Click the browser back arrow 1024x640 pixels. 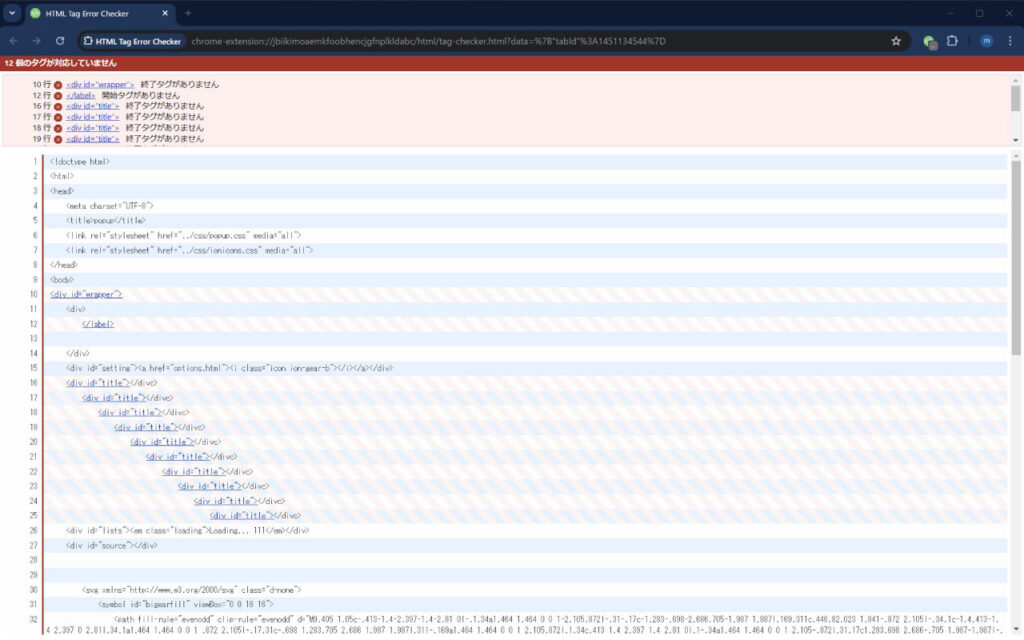pyautogui.click(x=14, y=40)
